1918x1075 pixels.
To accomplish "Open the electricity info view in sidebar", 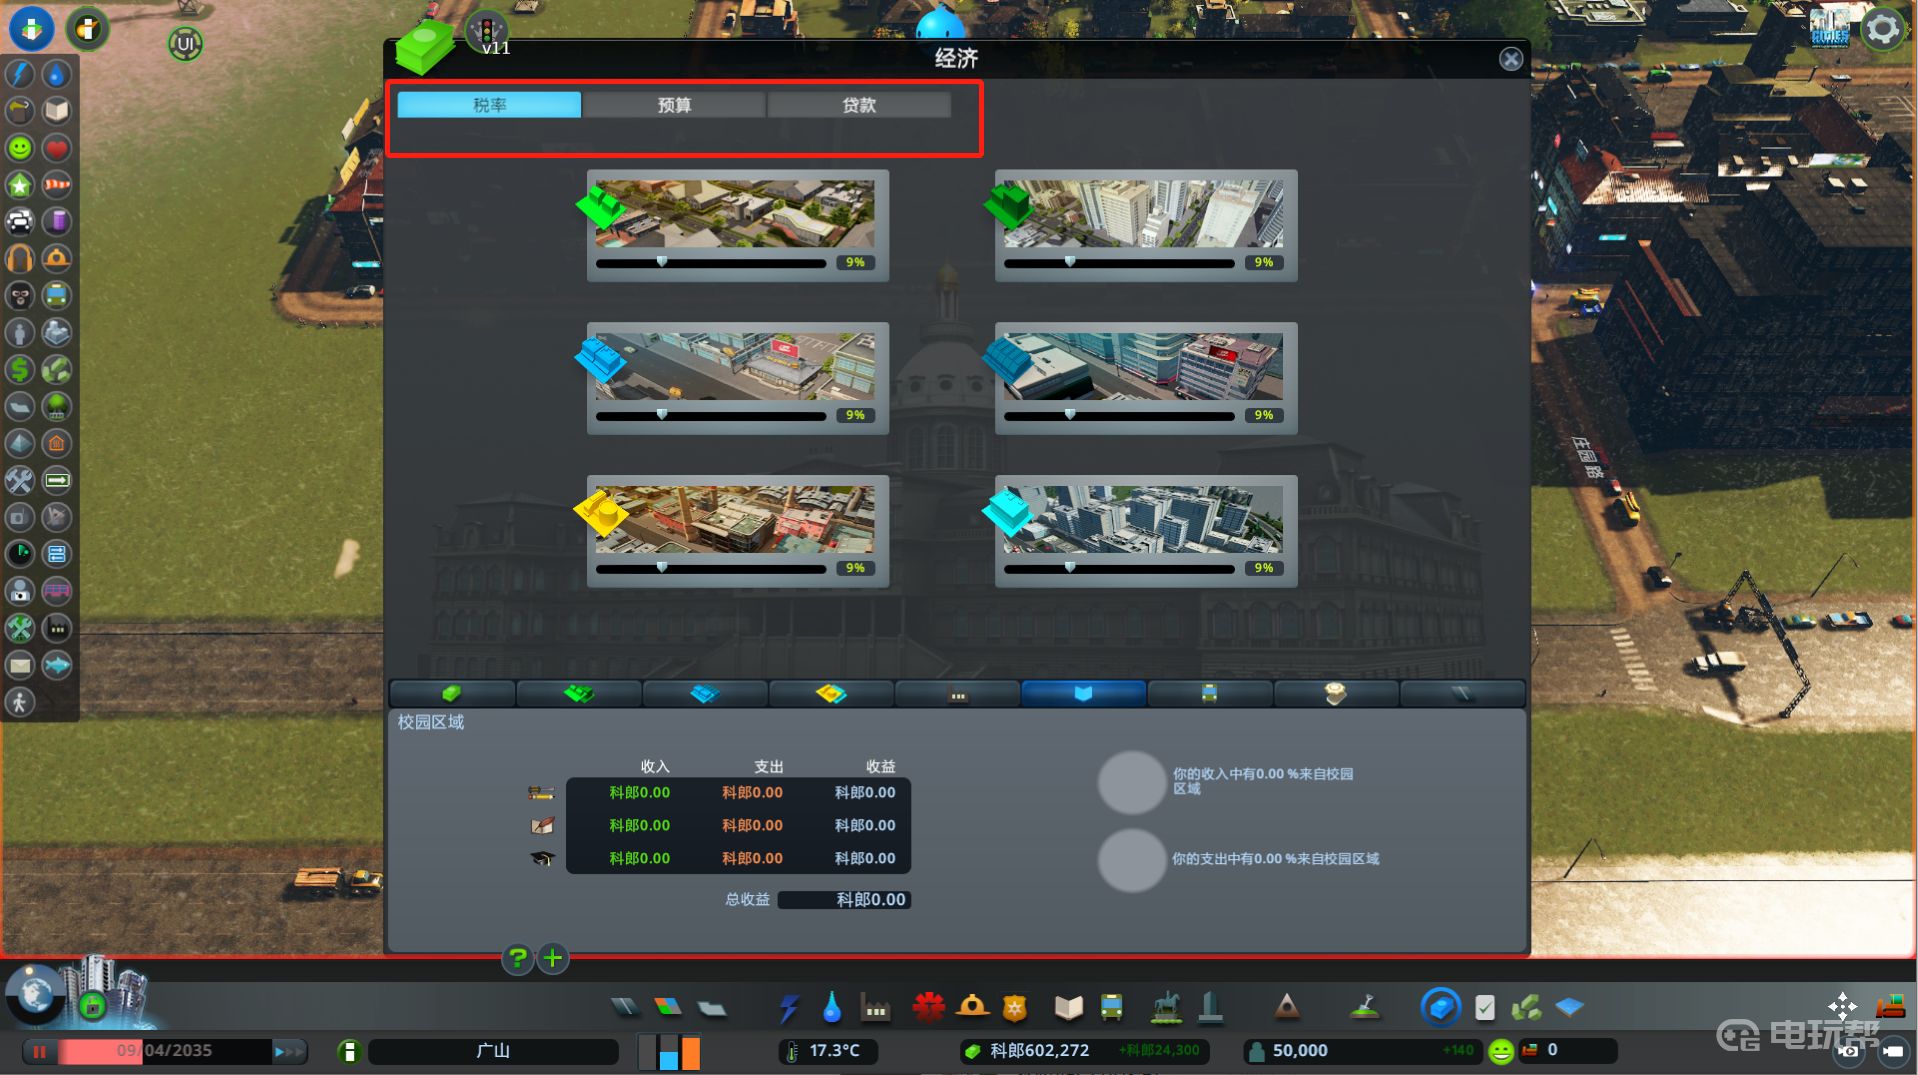I will pos(20,74).
